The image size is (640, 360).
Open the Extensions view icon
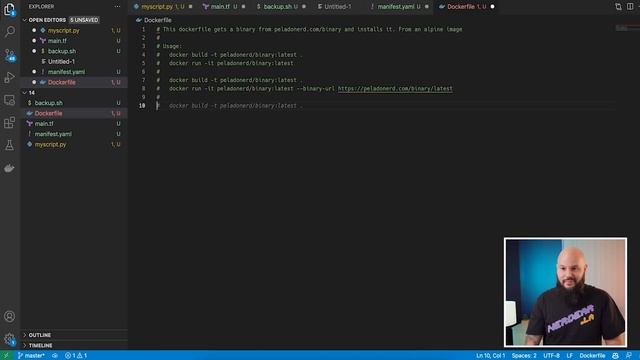pos(9,122)
